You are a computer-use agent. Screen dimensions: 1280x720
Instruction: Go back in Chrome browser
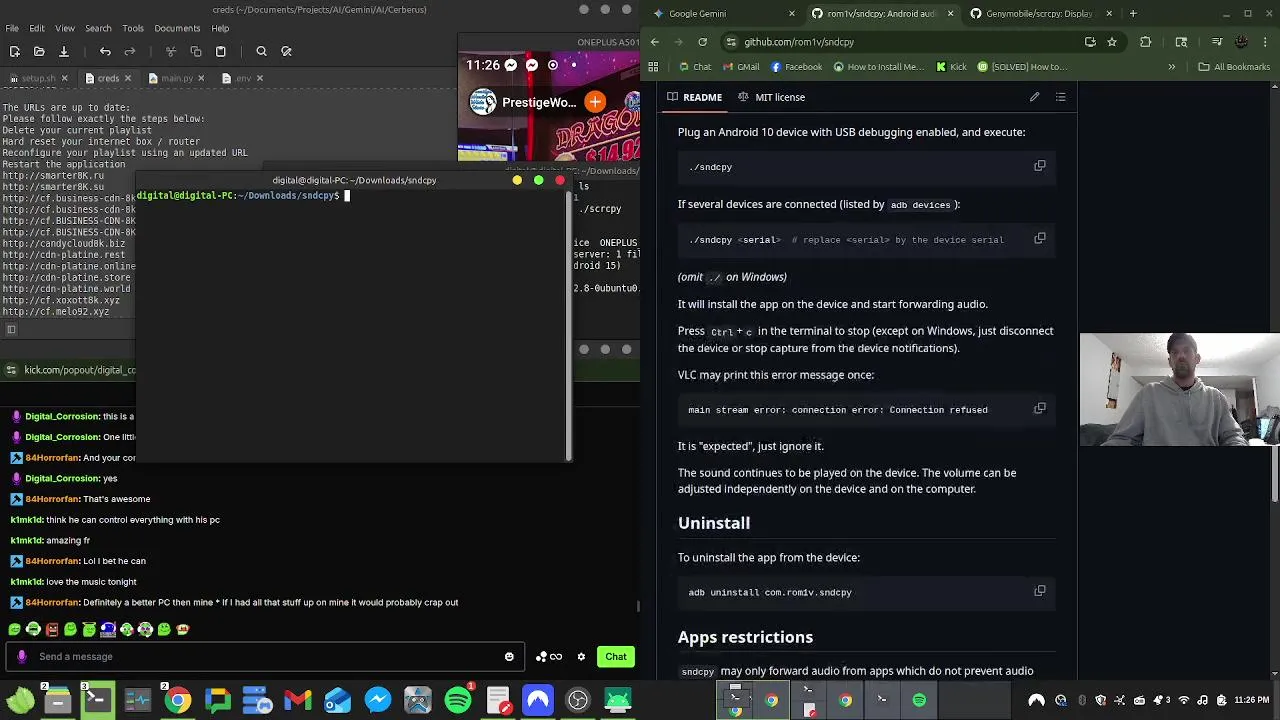(655, 42)
